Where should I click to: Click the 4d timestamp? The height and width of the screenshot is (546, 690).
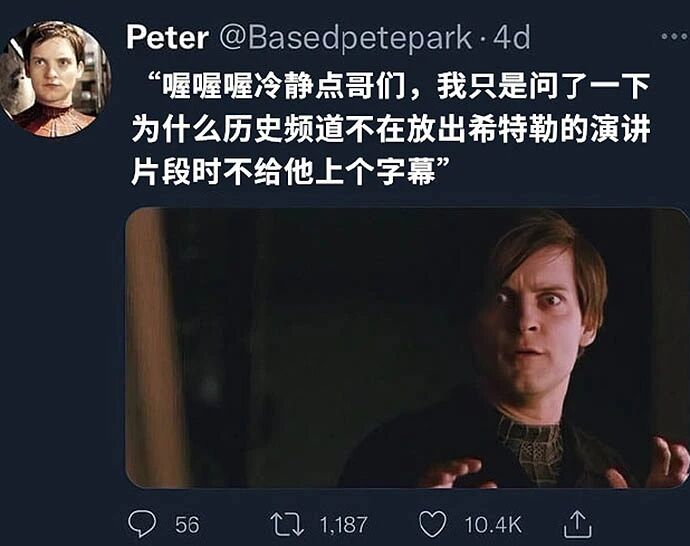[x=511, y=38]
